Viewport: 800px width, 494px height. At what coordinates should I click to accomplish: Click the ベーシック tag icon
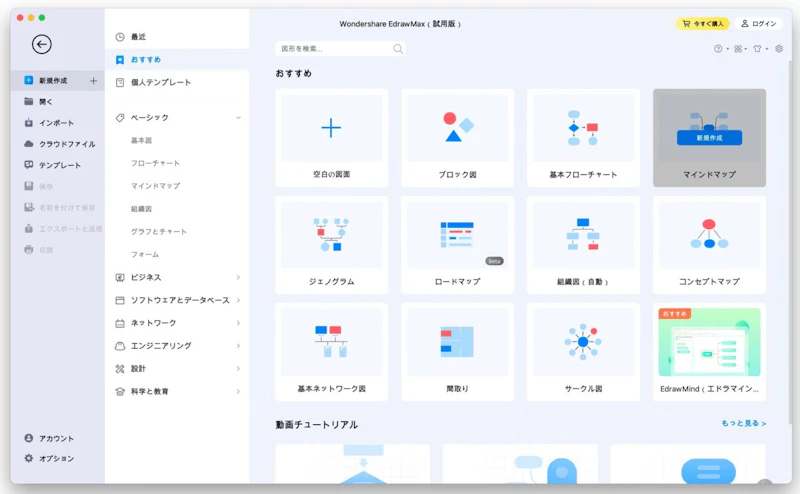120,117
